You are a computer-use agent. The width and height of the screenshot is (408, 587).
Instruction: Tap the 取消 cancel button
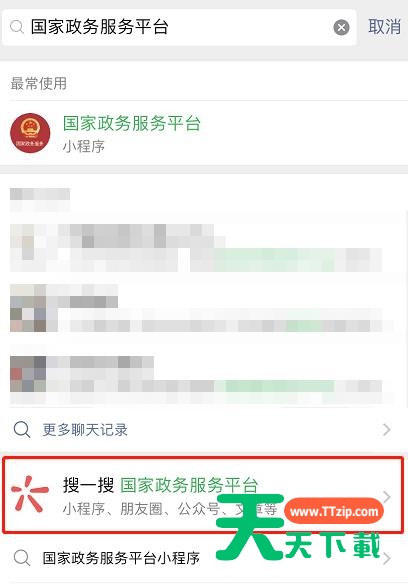pyautogui.click(x=384, y=27)
